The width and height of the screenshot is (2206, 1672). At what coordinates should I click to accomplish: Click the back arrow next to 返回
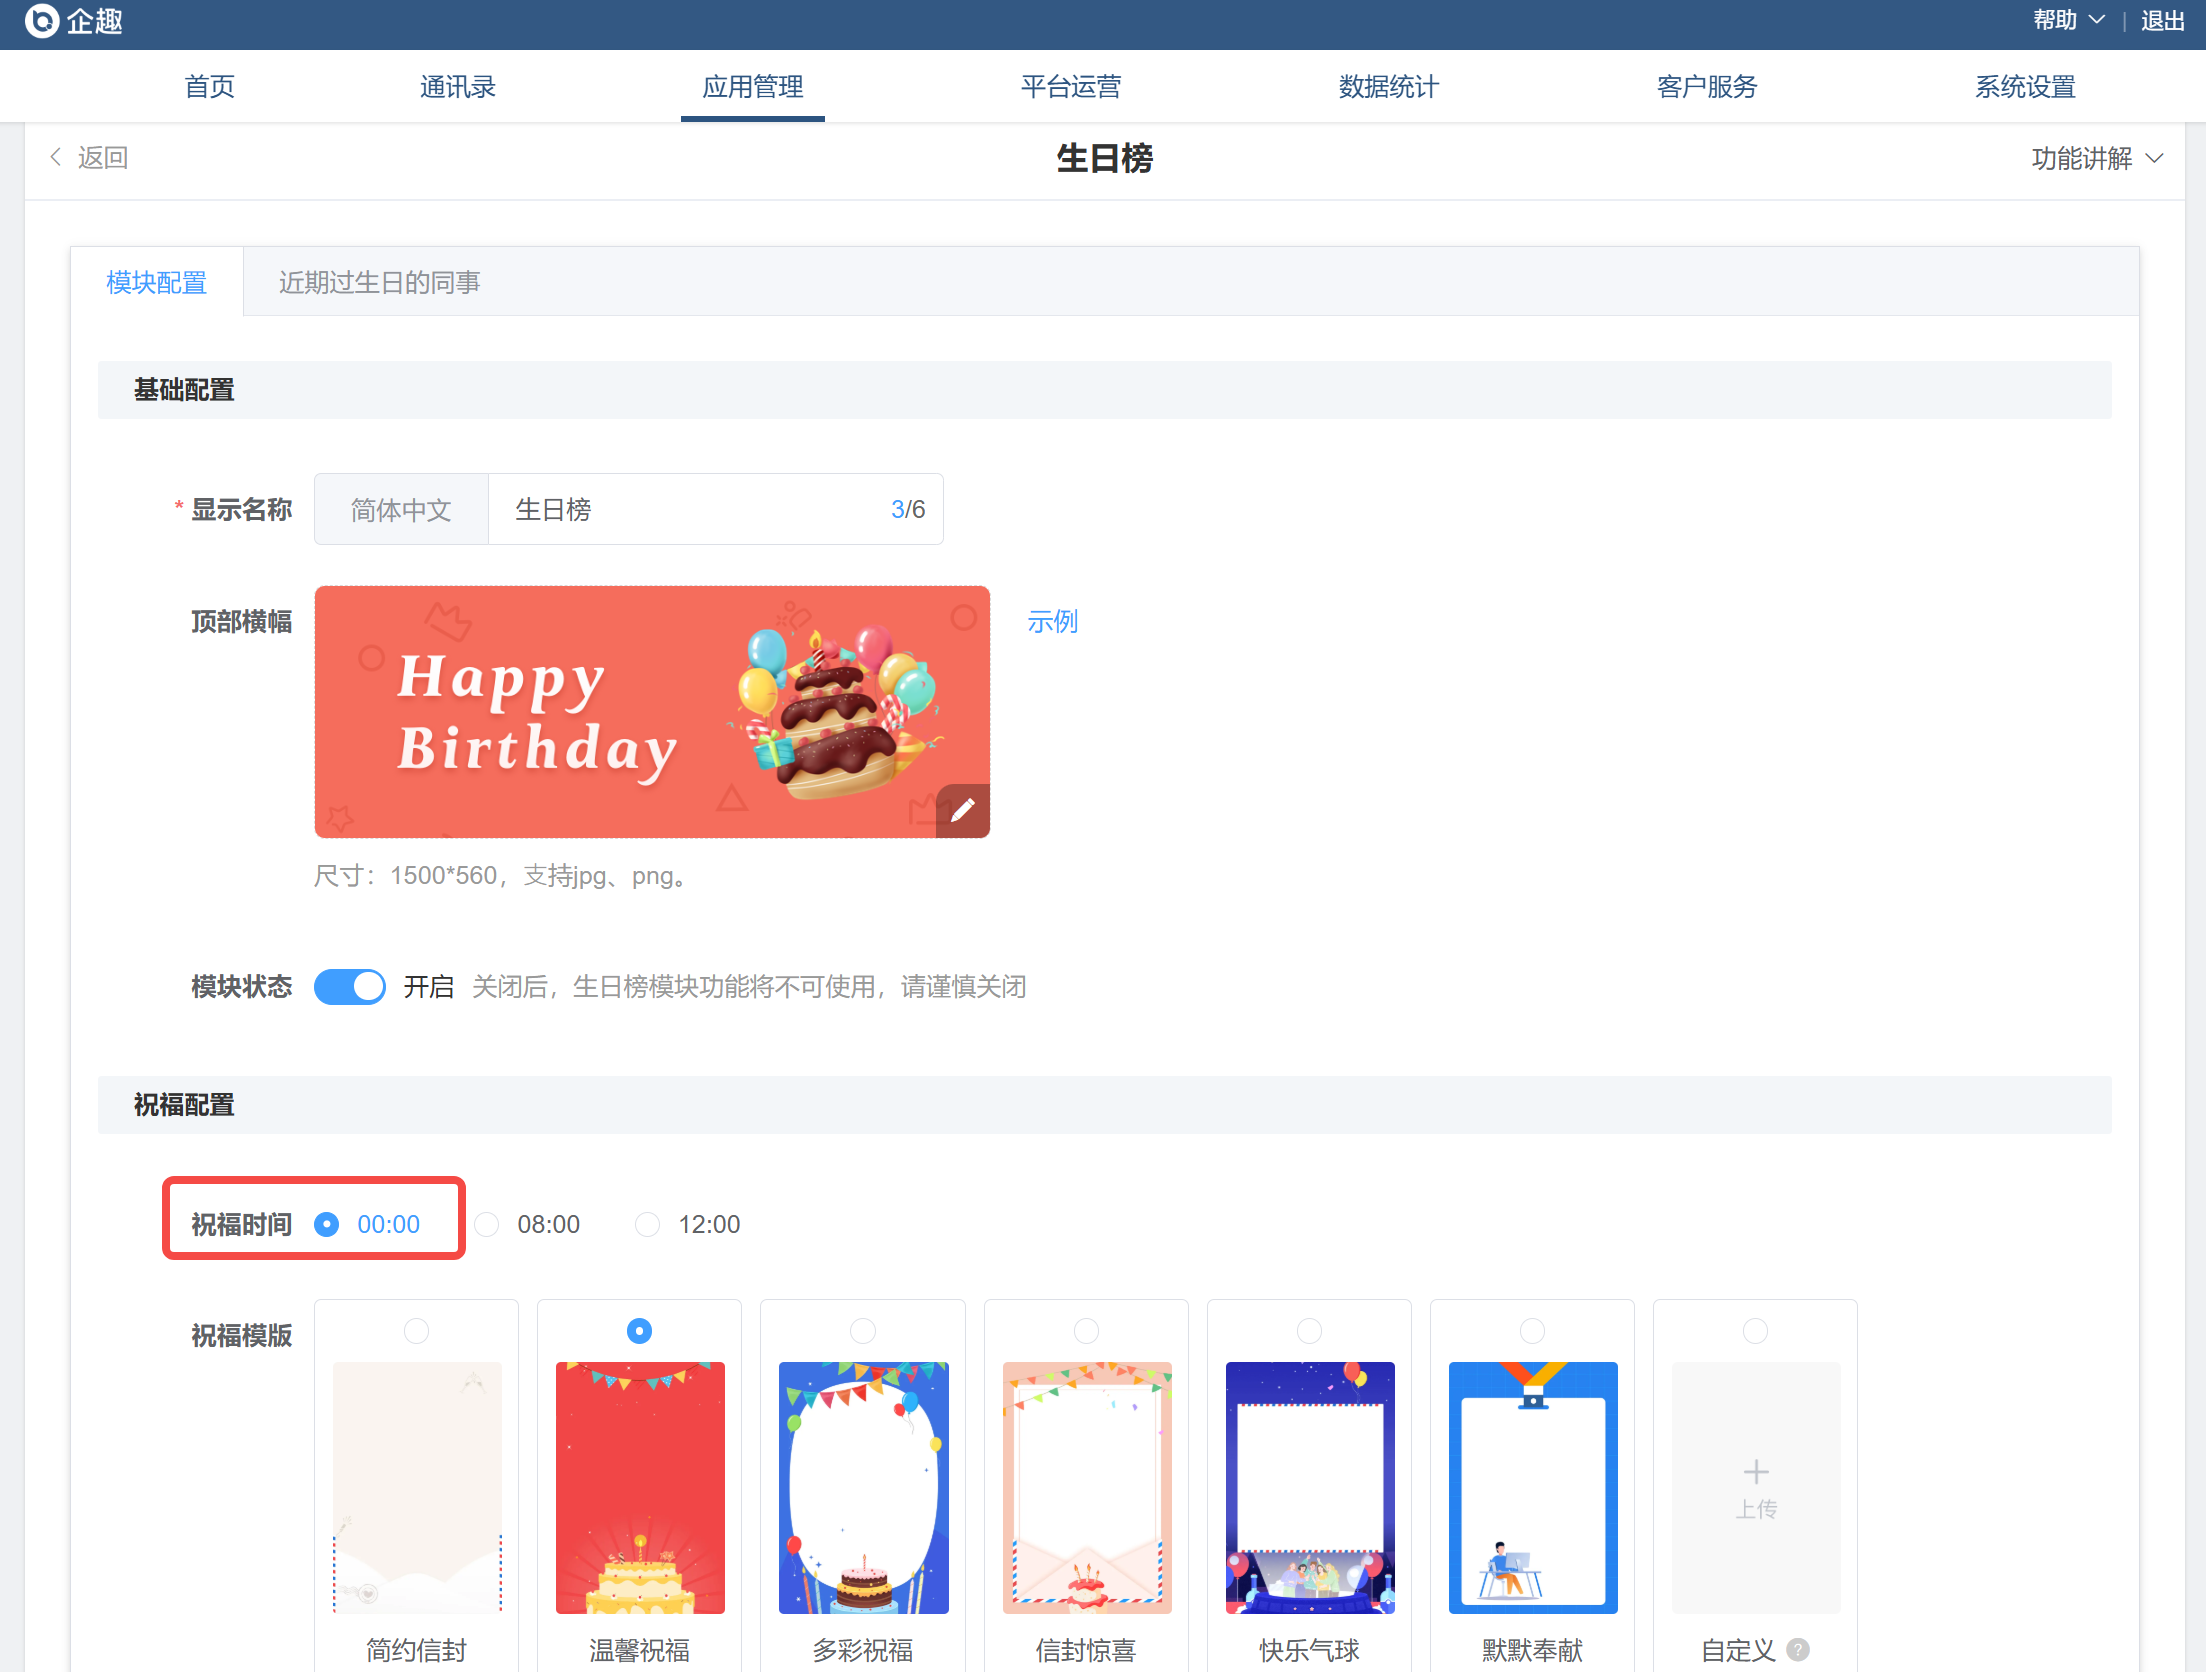click(x=56, y=157)
